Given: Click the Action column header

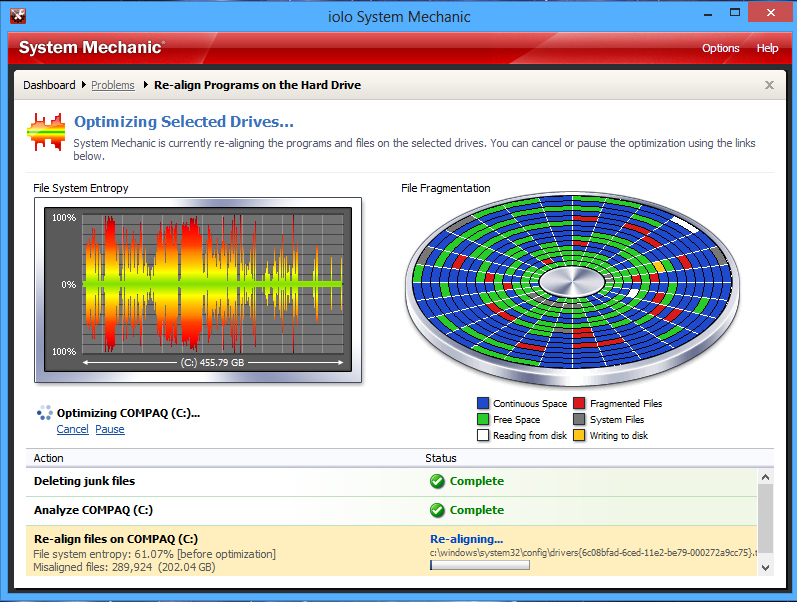Looking at the screenshot, I should (x=48, y=458).
